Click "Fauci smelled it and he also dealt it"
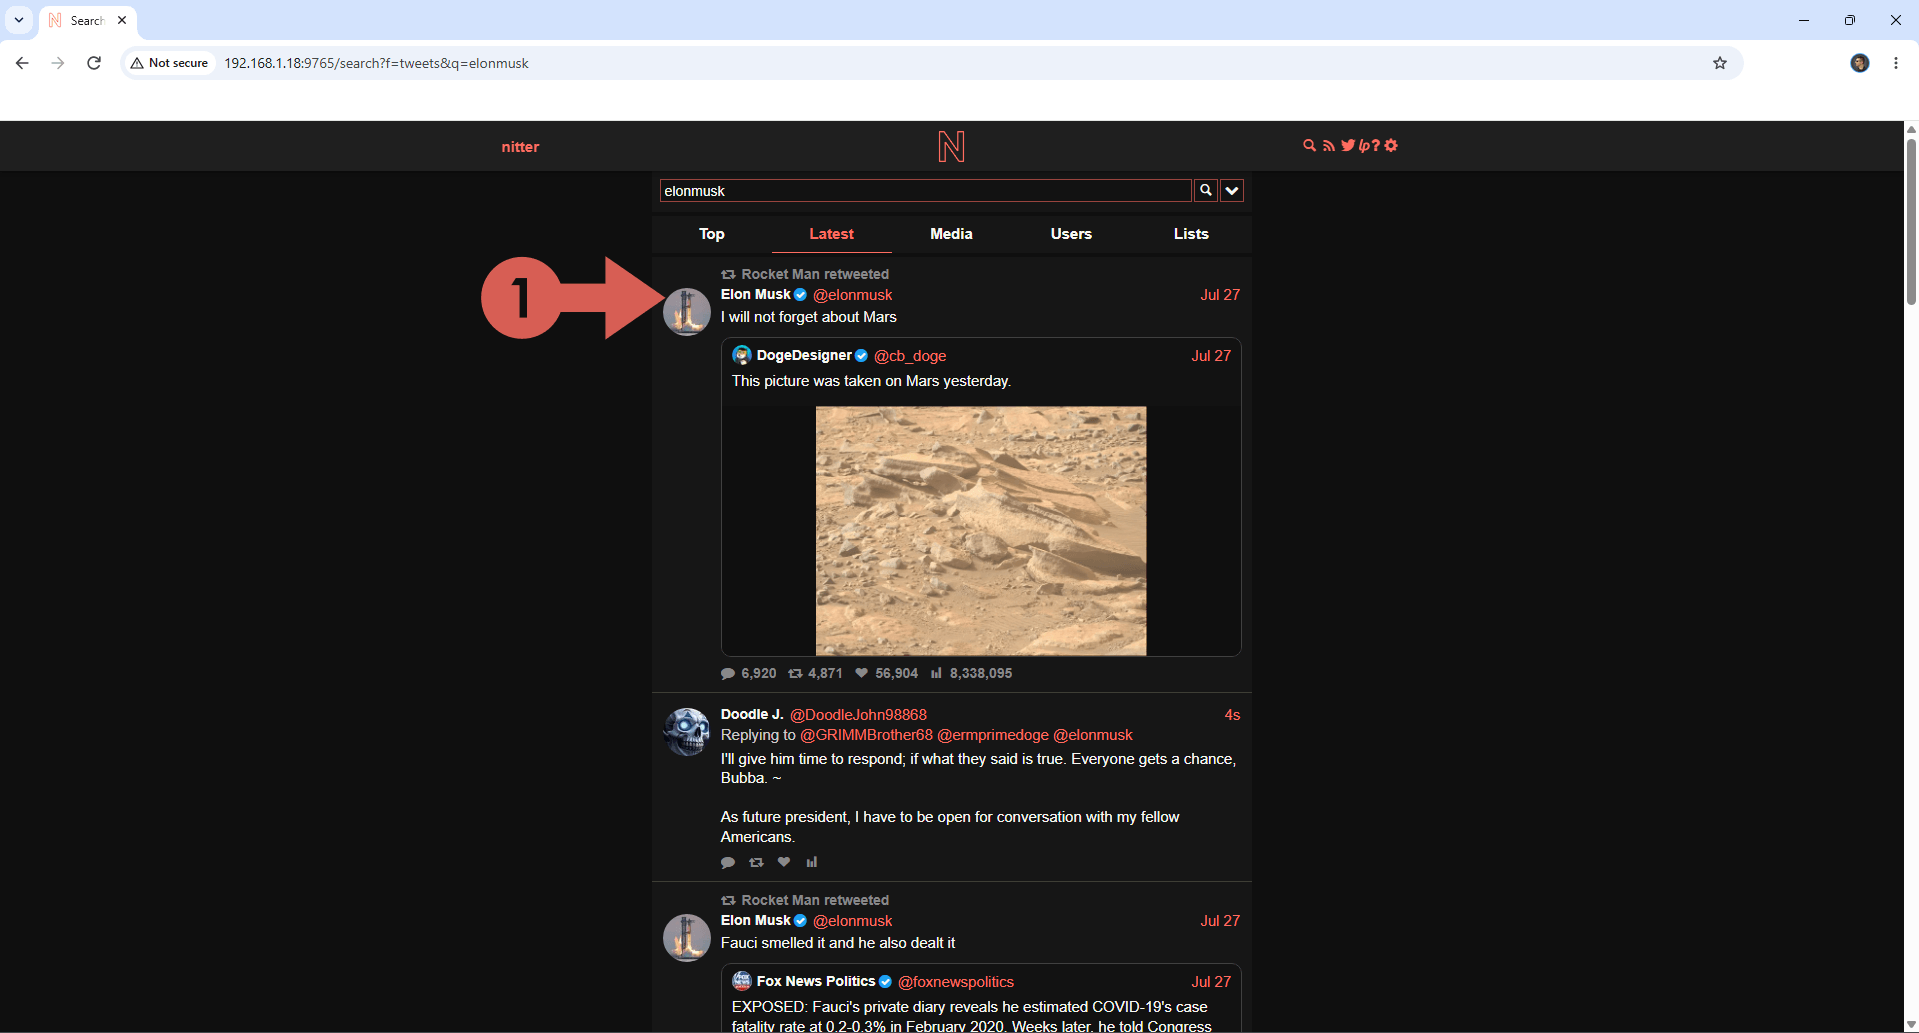1919x1033 pixels. point(838,943)
